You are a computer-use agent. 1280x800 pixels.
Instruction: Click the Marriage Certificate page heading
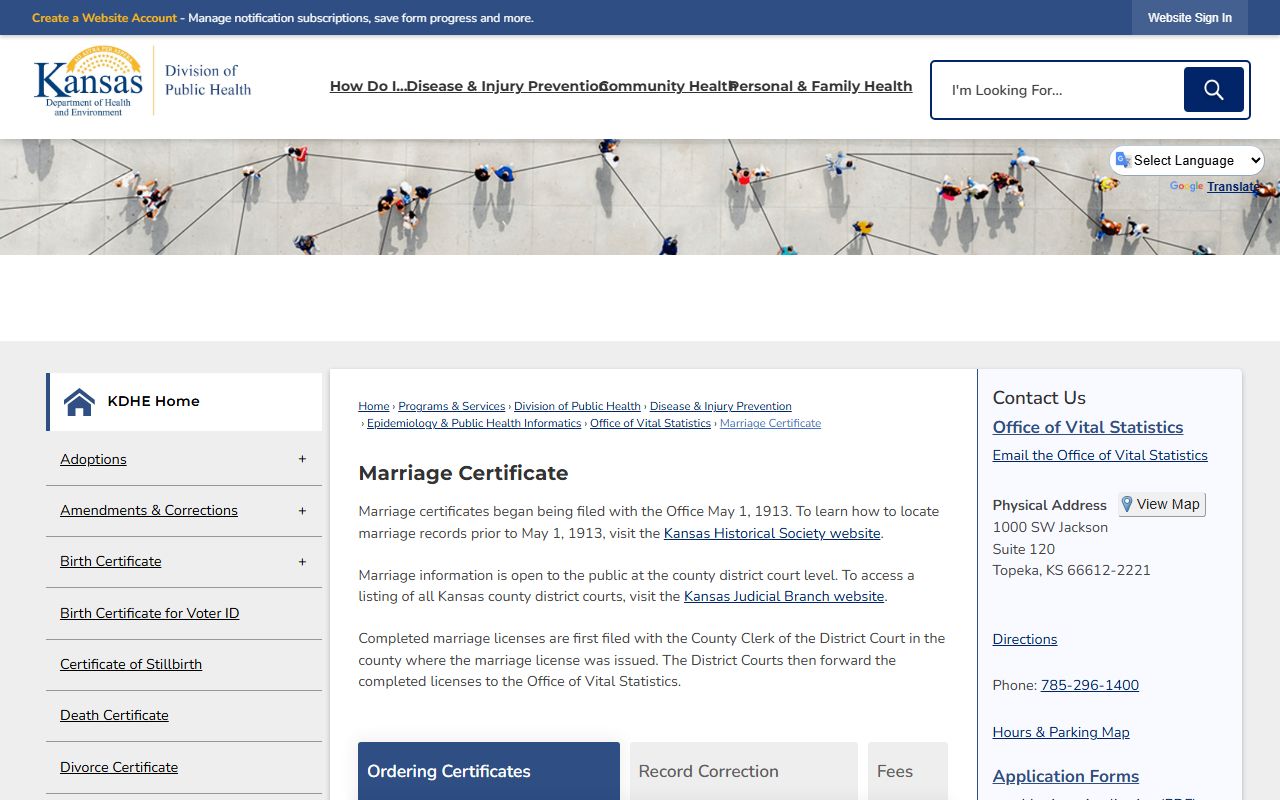463,473
